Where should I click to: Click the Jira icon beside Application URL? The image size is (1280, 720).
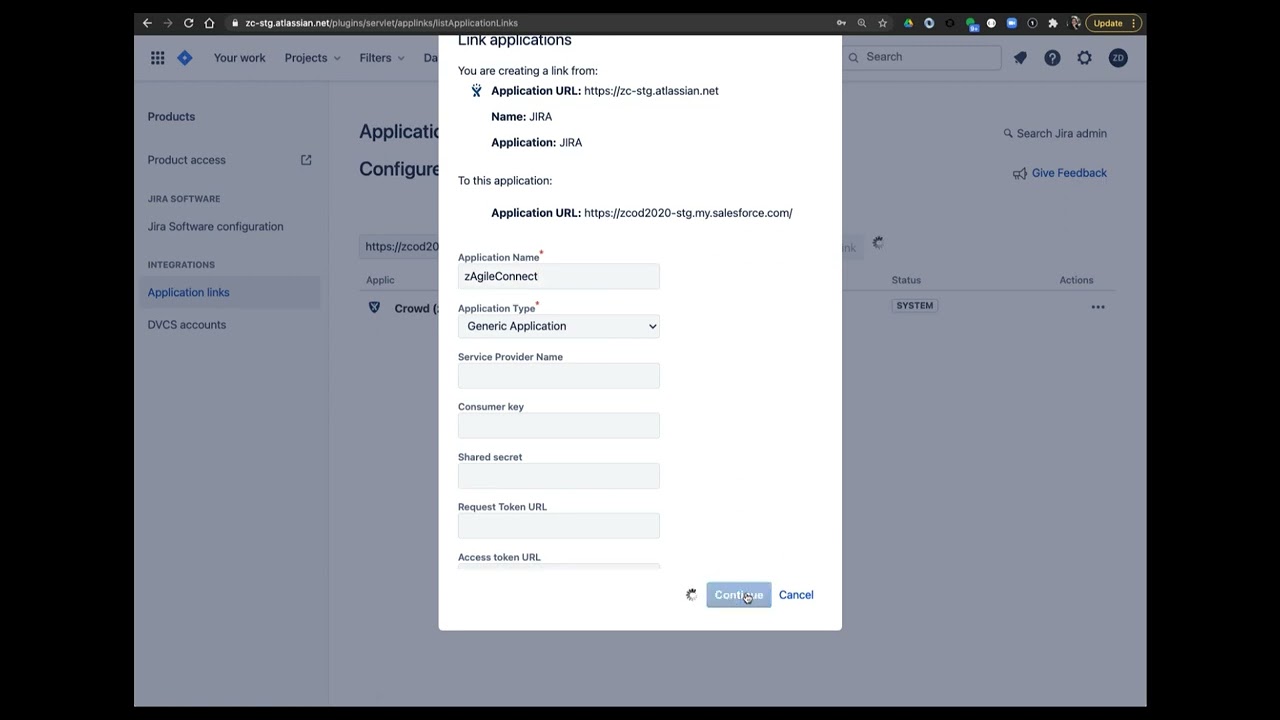click(476, 91)
